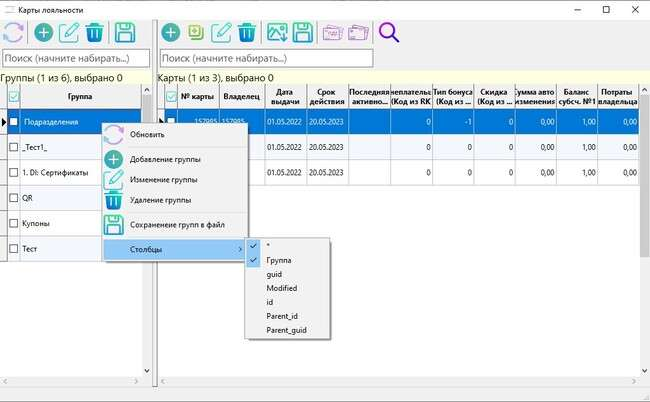Click the delete group trash icon in left toolbar
The image size is (650, 402).
(x=95, y=33)
